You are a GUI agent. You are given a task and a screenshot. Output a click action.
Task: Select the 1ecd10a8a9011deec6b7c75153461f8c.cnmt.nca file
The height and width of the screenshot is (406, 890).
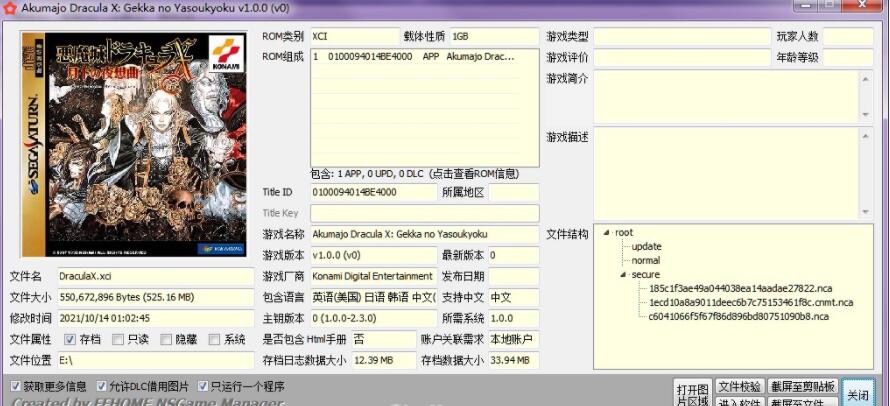point(751,303)
